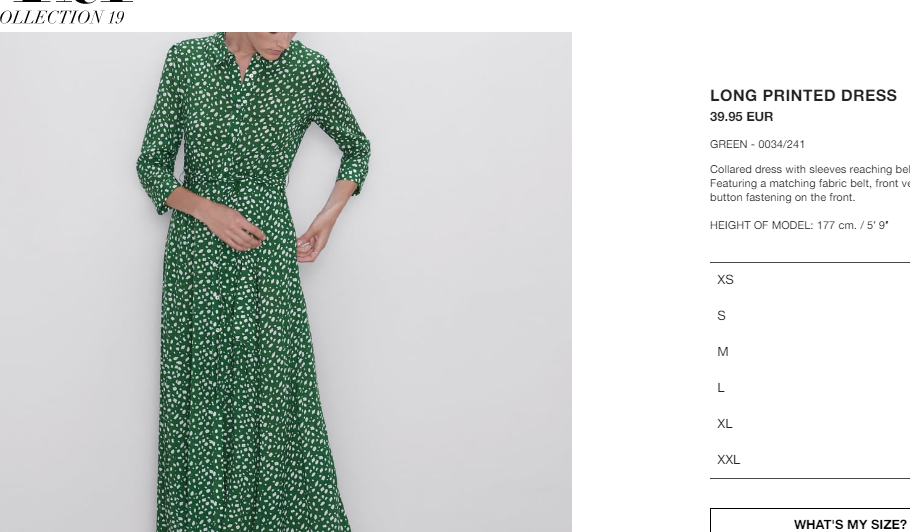This screenshot has width=910, height=532.
Task: Click the green dress product photo
Action: pos(286,282)
